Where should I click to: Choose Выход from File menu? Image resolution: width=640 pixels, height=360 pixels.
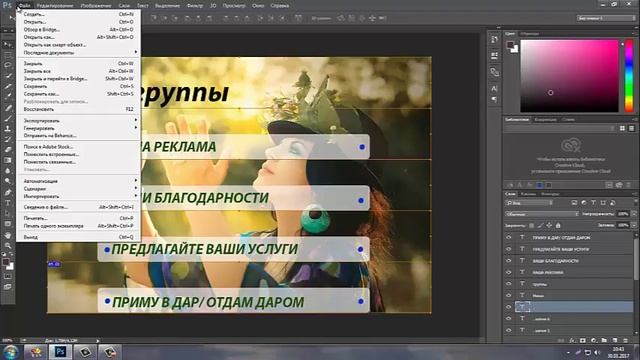(78, 237)
